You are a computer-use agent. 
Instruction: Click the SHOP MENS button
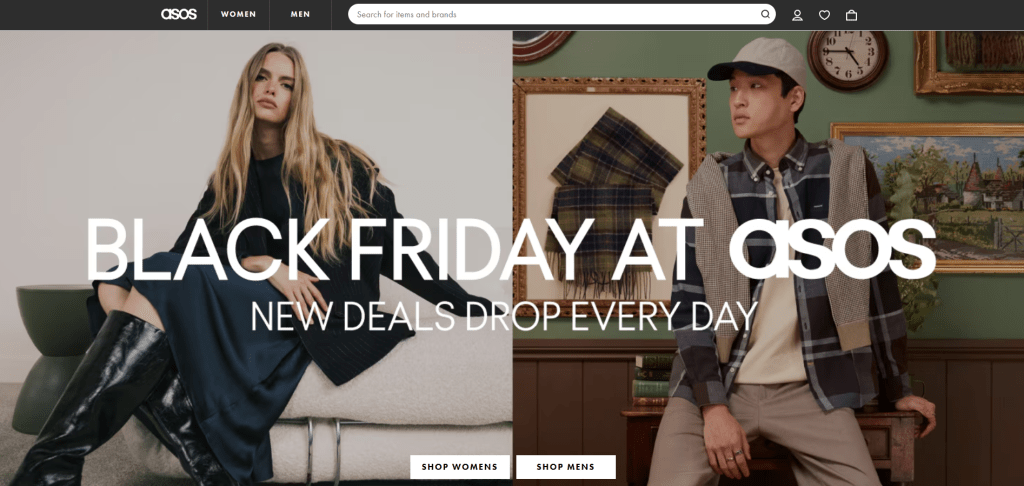tap(566, 467)
